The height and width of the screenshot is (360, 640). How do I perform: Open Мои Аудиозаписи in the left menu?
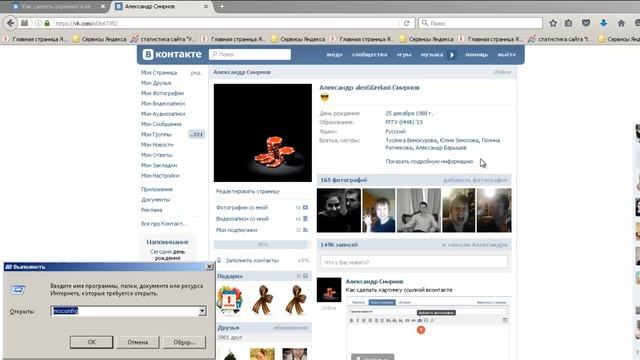[x=163, y=114]
